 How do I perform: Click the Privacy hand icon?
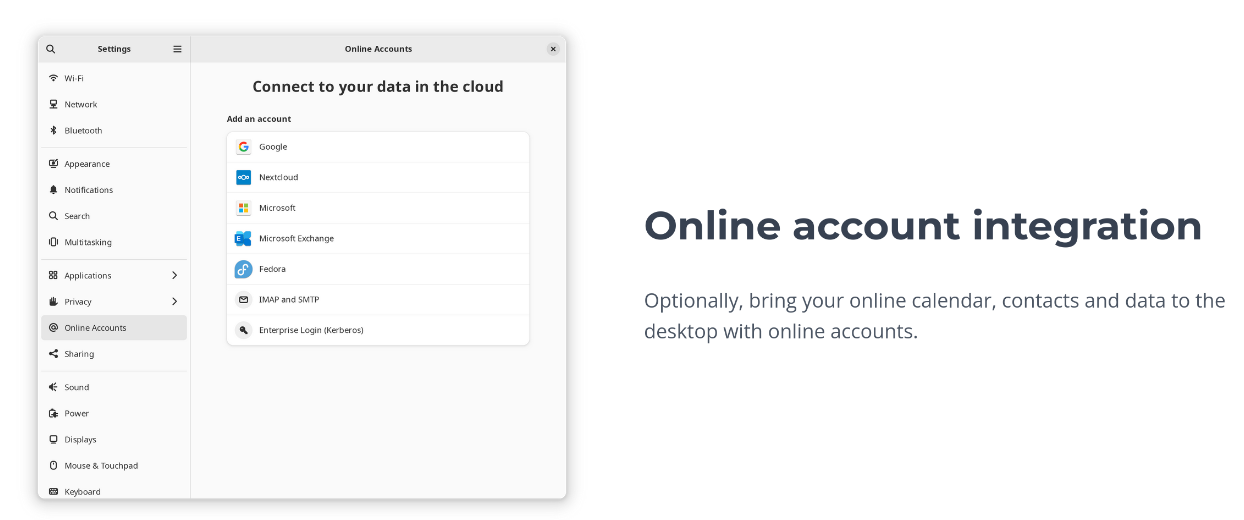click(x=54, y=301)
